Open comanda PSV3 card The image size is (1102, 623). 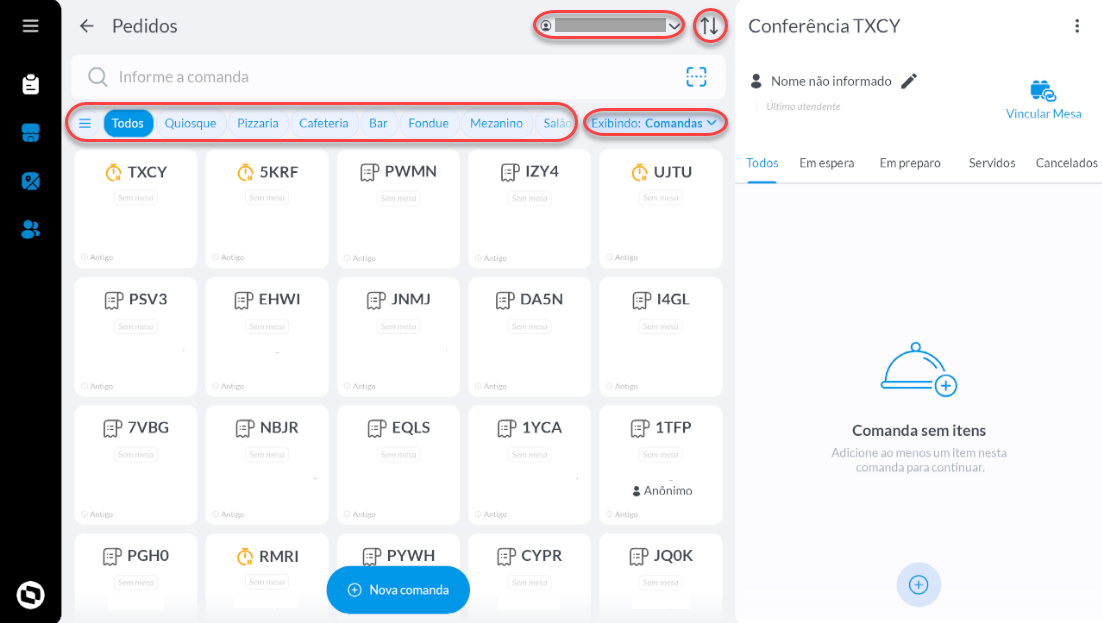coord(136,337)
